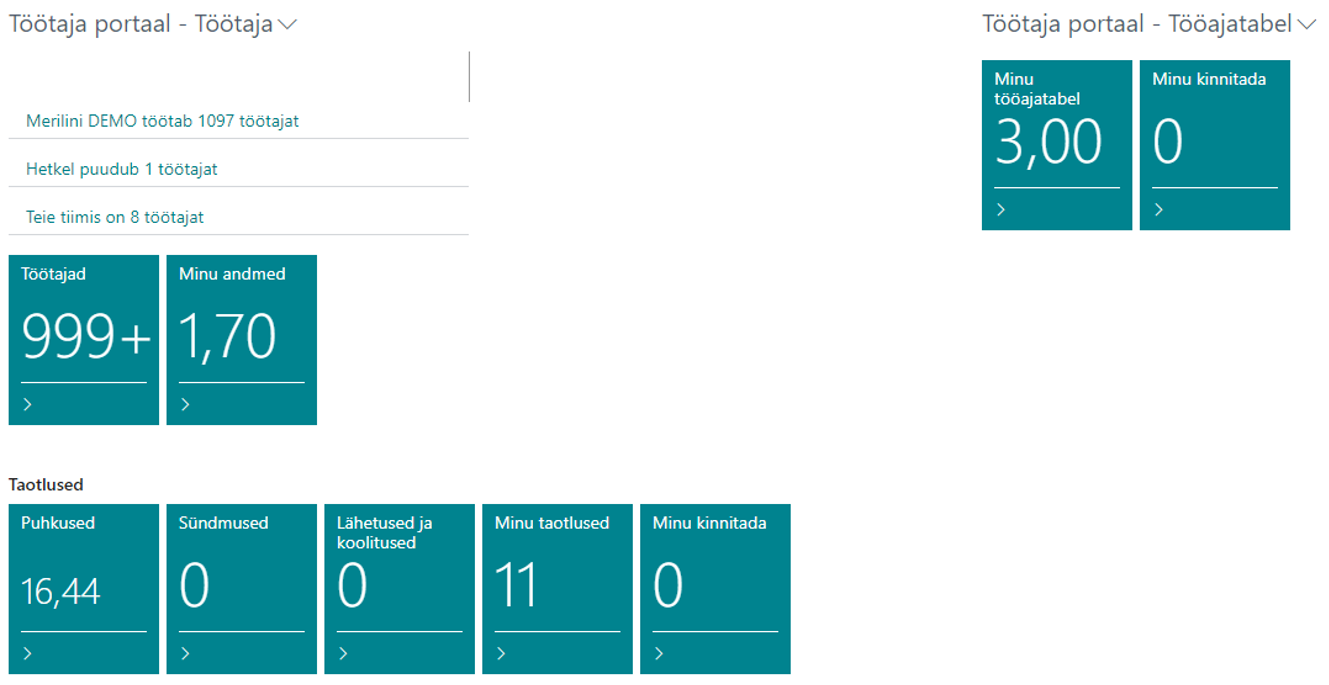Open the Sündmused tile
This screenshot has width=1329, height=685.
tap(241, 589)
